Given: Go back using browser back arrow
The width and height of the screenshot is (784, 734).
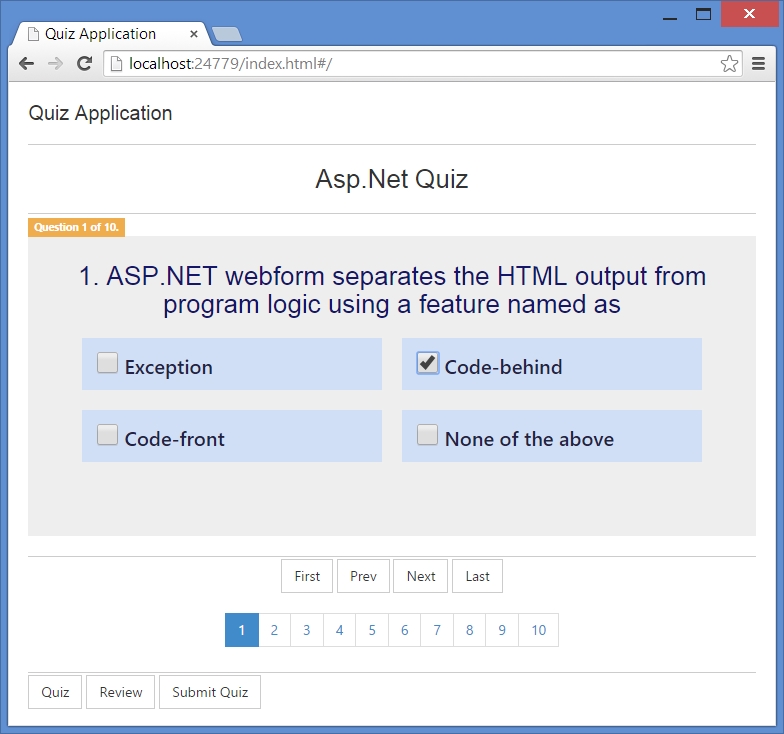Looking at the screenshot, I should (26, 64).
